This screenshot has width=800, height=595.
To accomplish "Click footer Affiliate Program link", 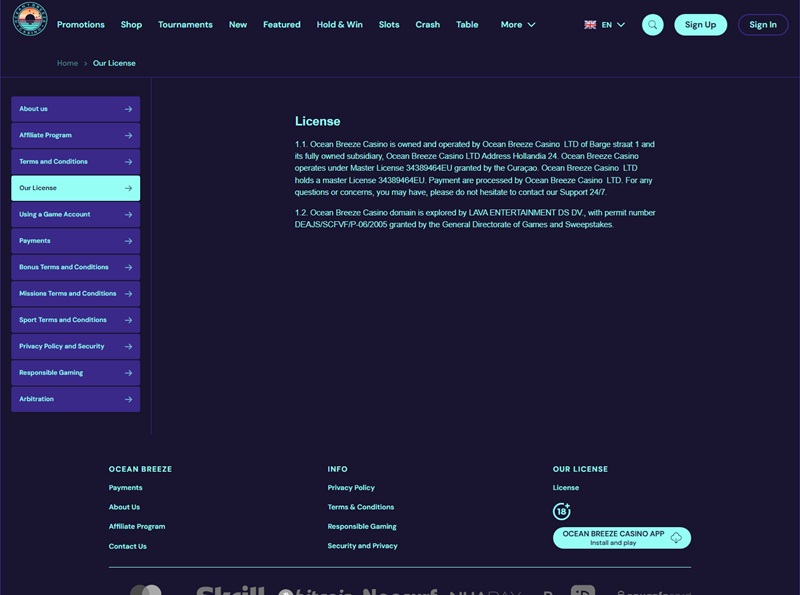I will tap(137, 527).
